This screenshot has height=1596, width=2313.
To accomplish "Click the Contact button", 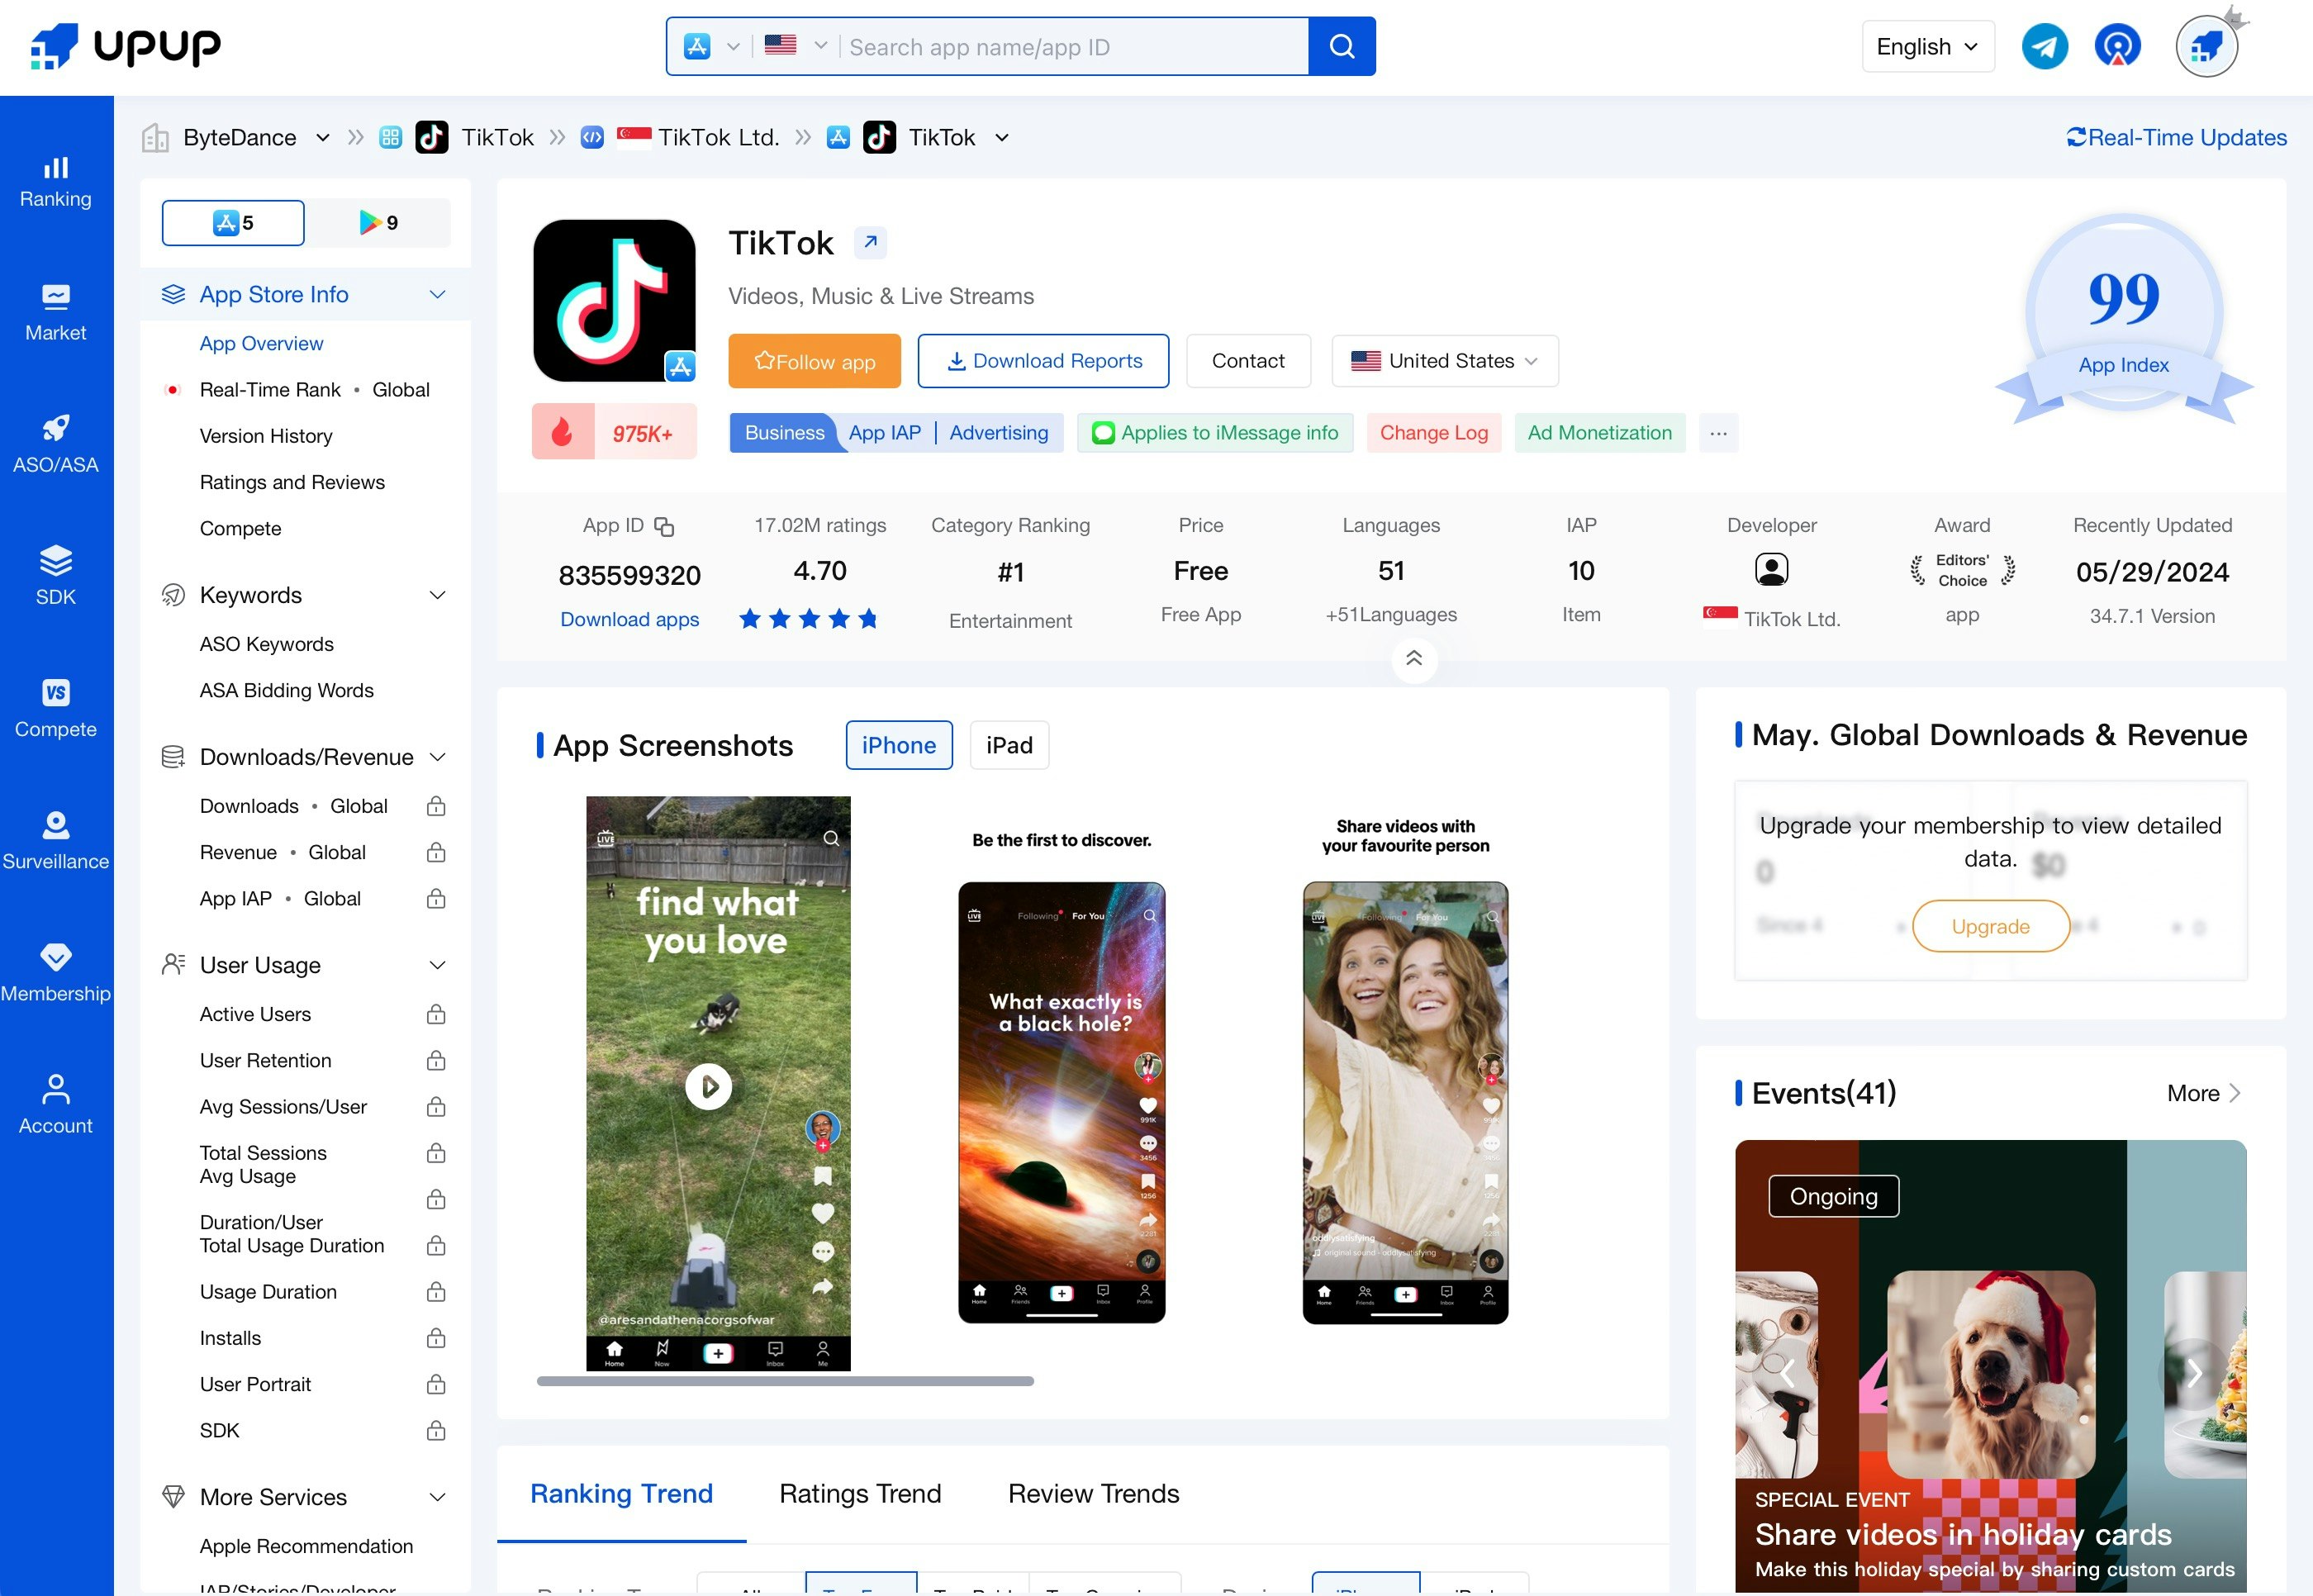I will click(x=1248, y=361).
